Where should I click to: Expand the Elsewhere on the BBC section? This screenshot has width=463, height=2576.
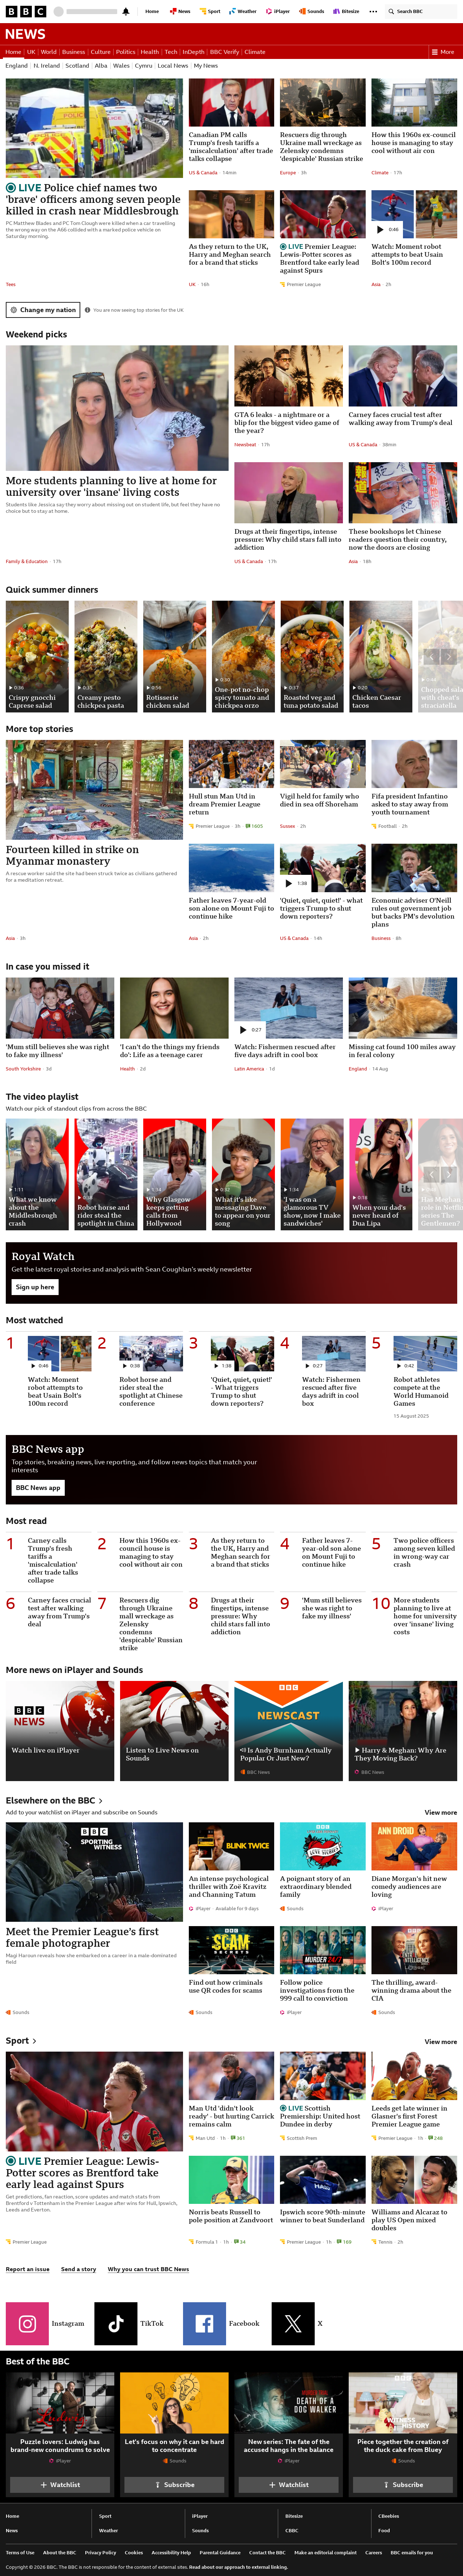(x=54, y=1800)
